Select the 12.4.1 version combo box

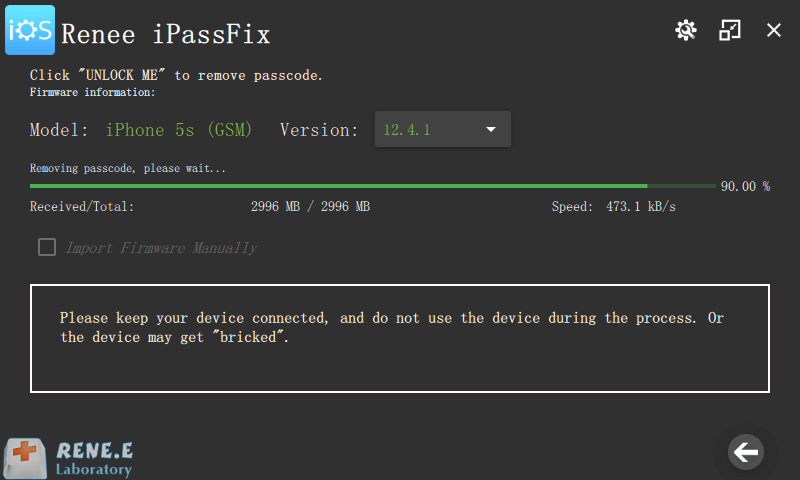click(442, 129)
